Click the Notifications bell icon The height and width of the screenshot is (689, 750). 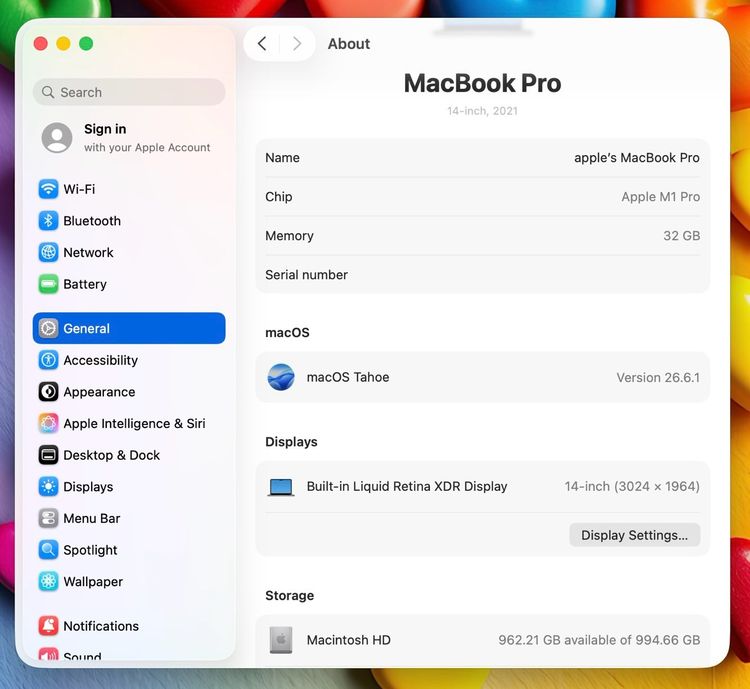click(48, 626)
